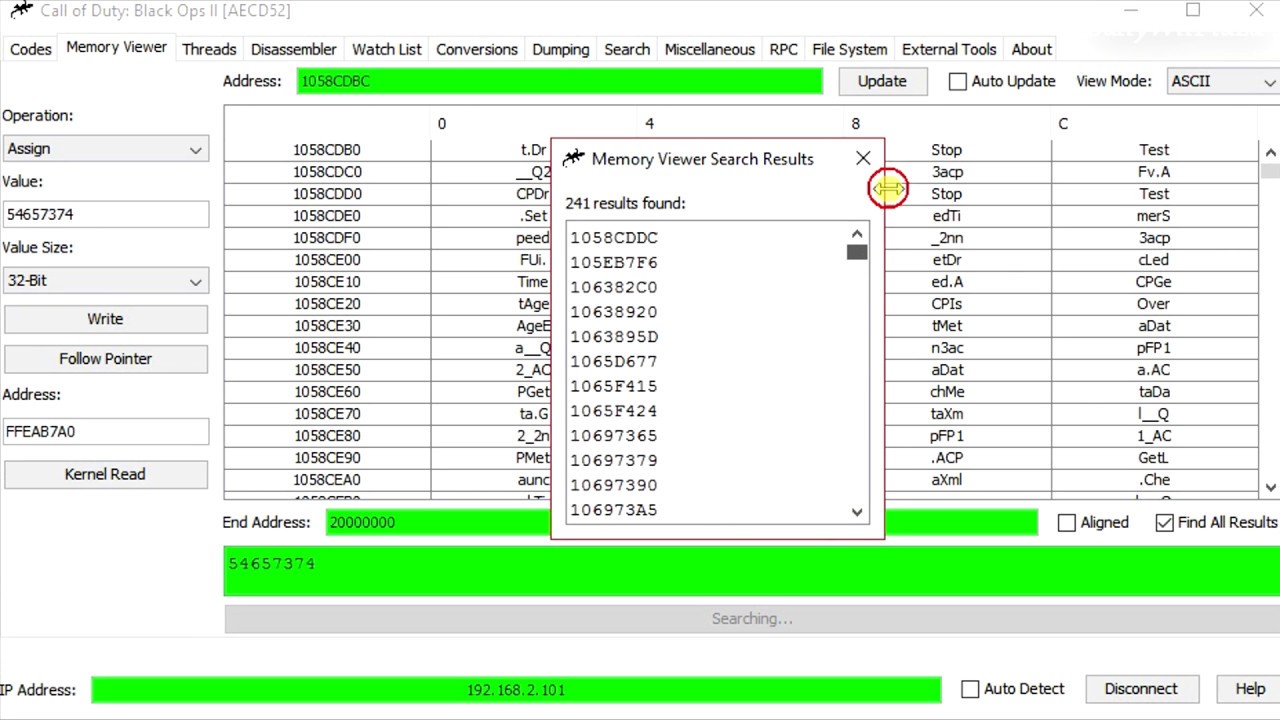
Task: Click the Disconnect button
Action: (x=1141, y=689)
